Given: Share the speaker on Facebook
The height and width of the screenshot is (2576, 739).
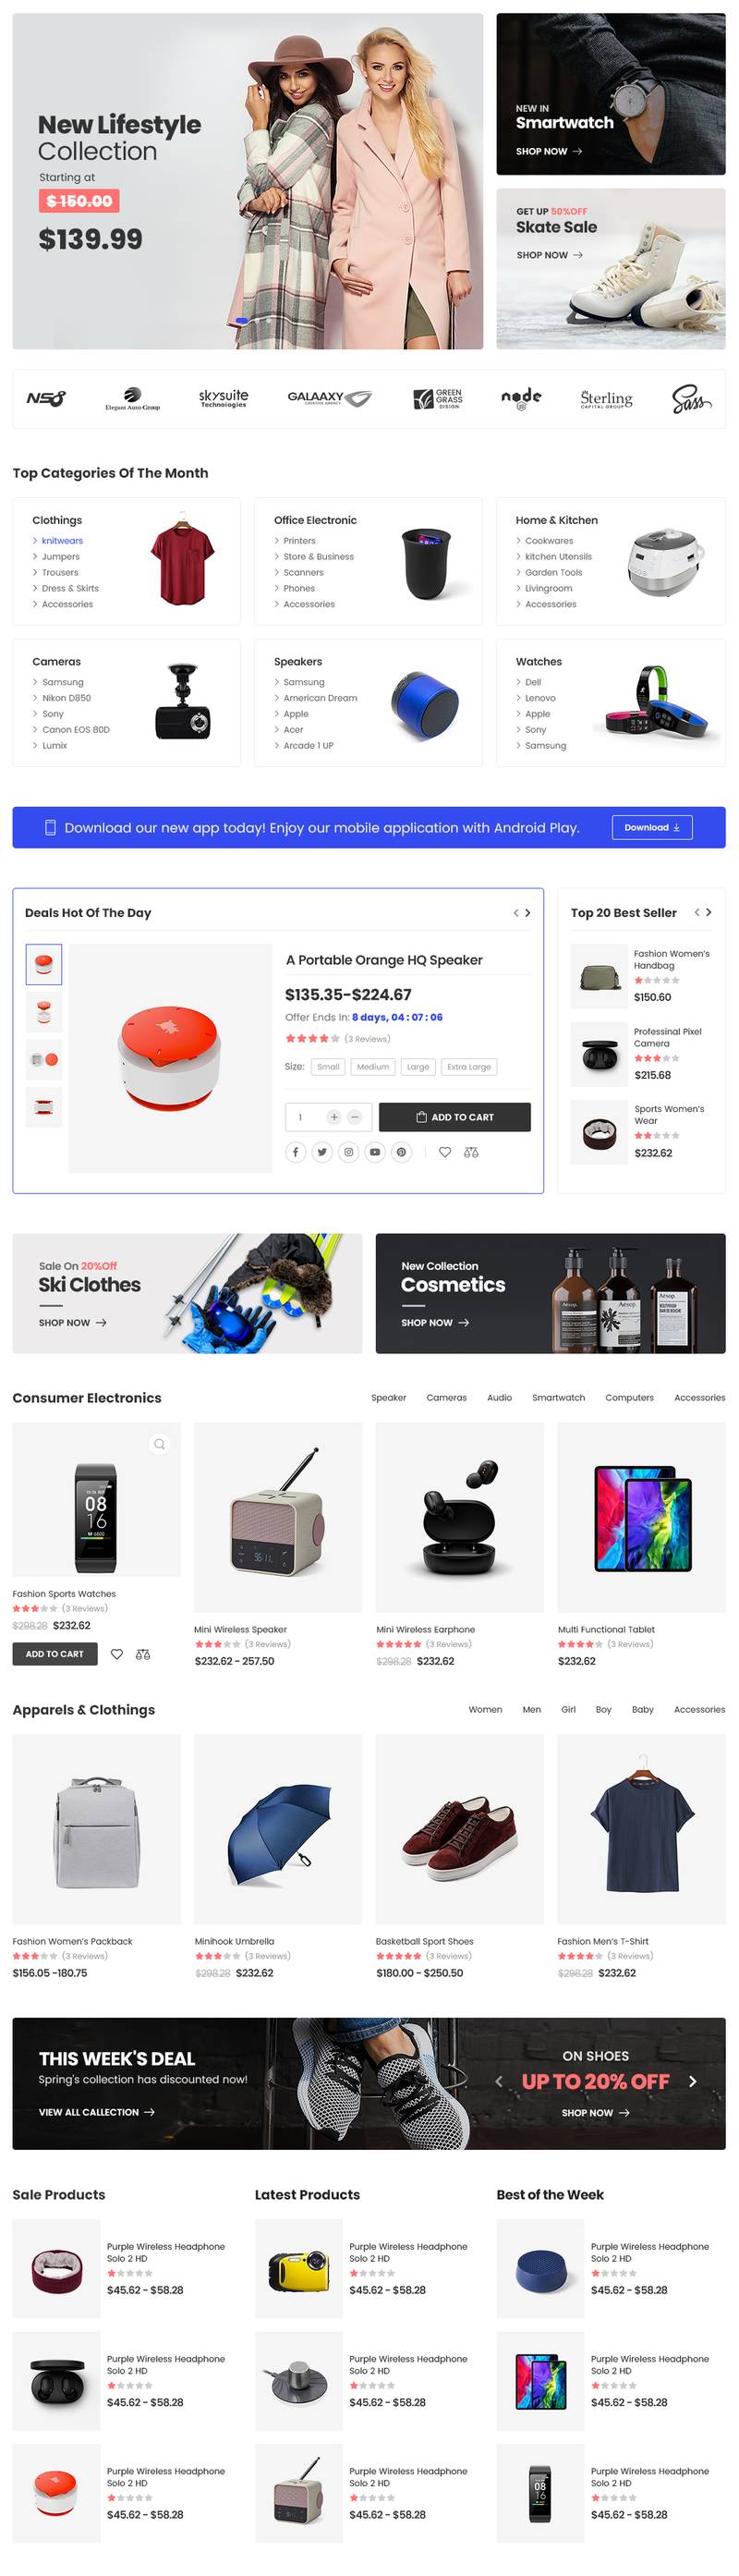Looking at the screenshot, I should click(x=295, y=1152).
